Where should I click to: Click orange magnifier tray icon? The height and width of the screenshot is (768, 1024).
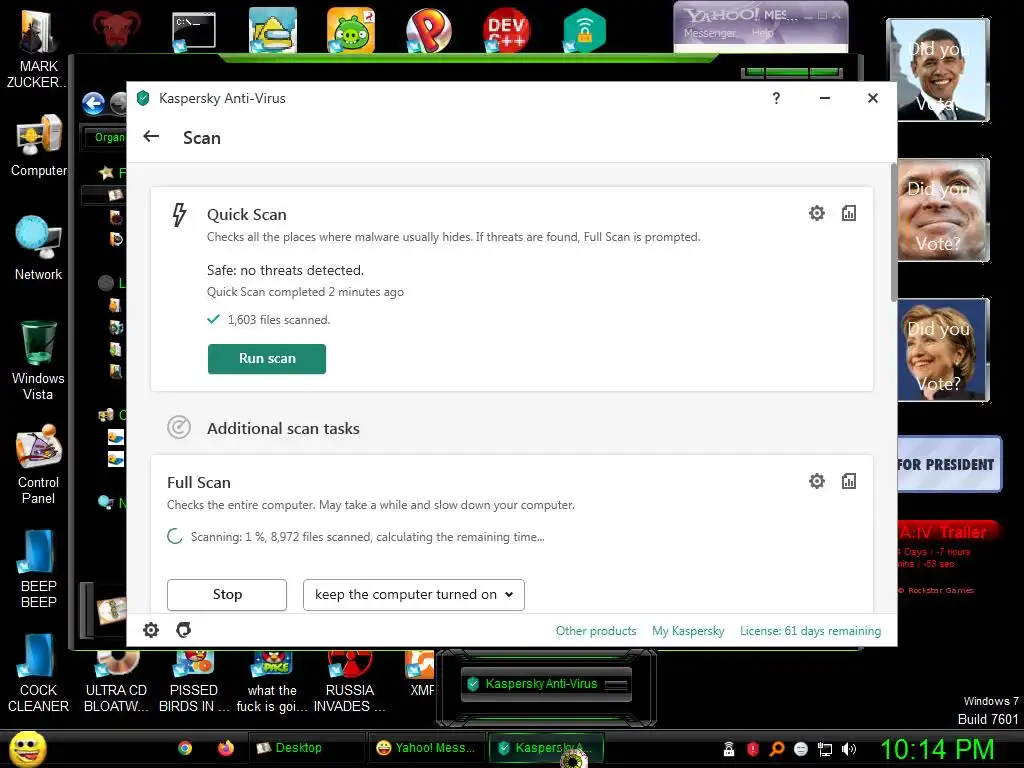[x=776, y=749]
